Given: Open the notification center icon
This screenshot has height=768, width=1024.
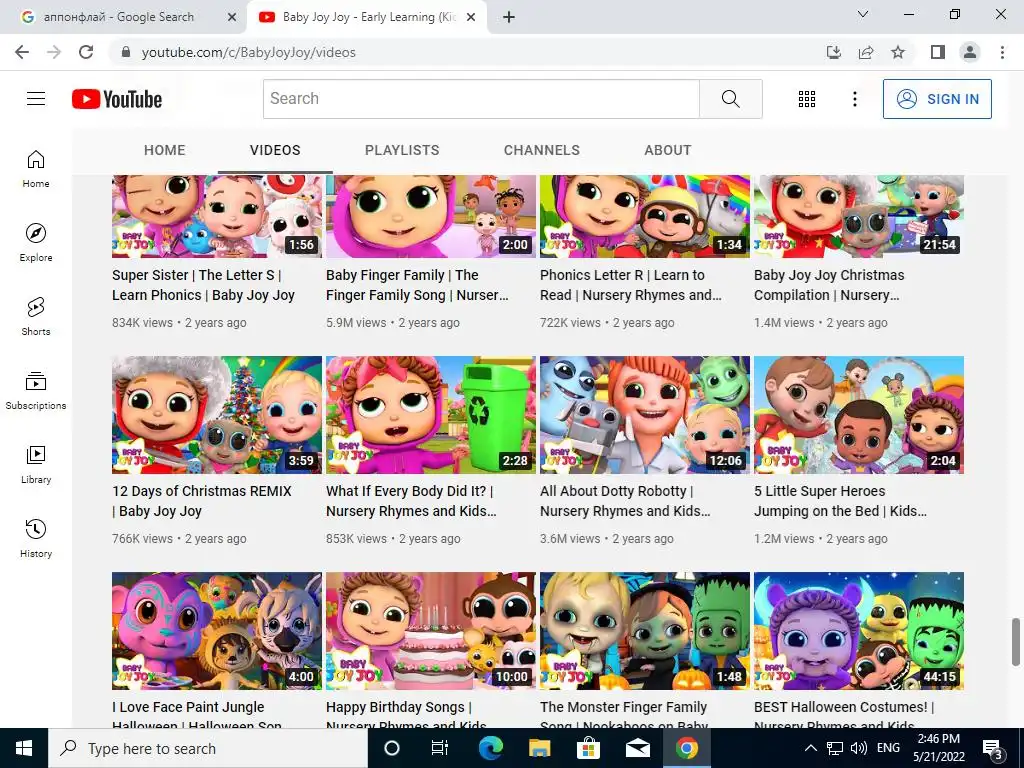Looking at the screenshot, I should pyautogui.click(x=993, y=748).
